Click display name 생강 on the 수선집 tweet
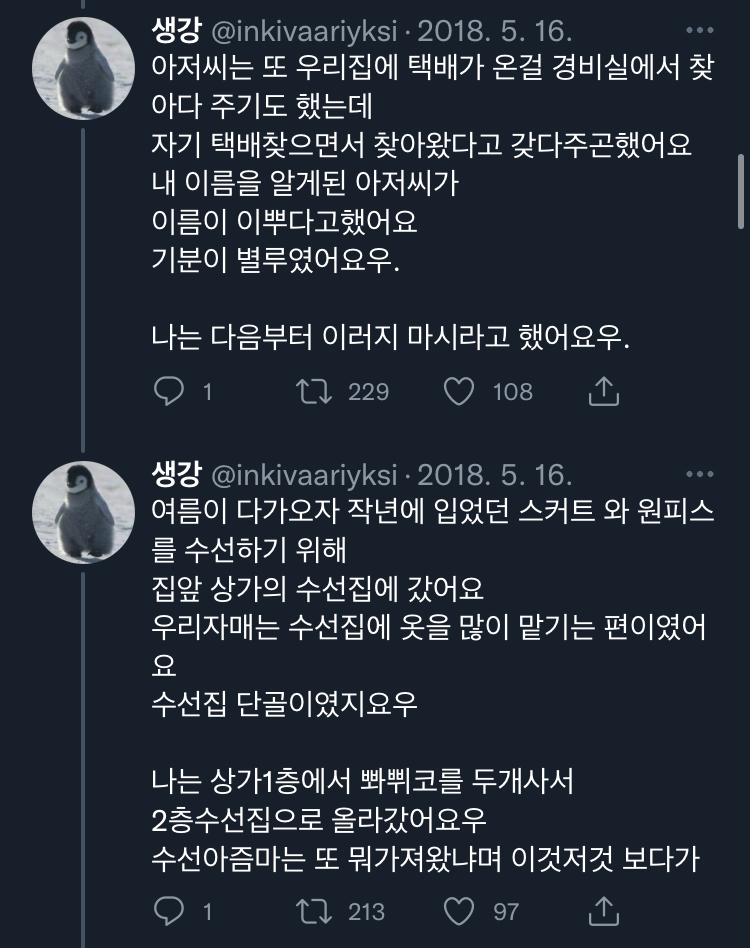 click(x=176, y=472)
